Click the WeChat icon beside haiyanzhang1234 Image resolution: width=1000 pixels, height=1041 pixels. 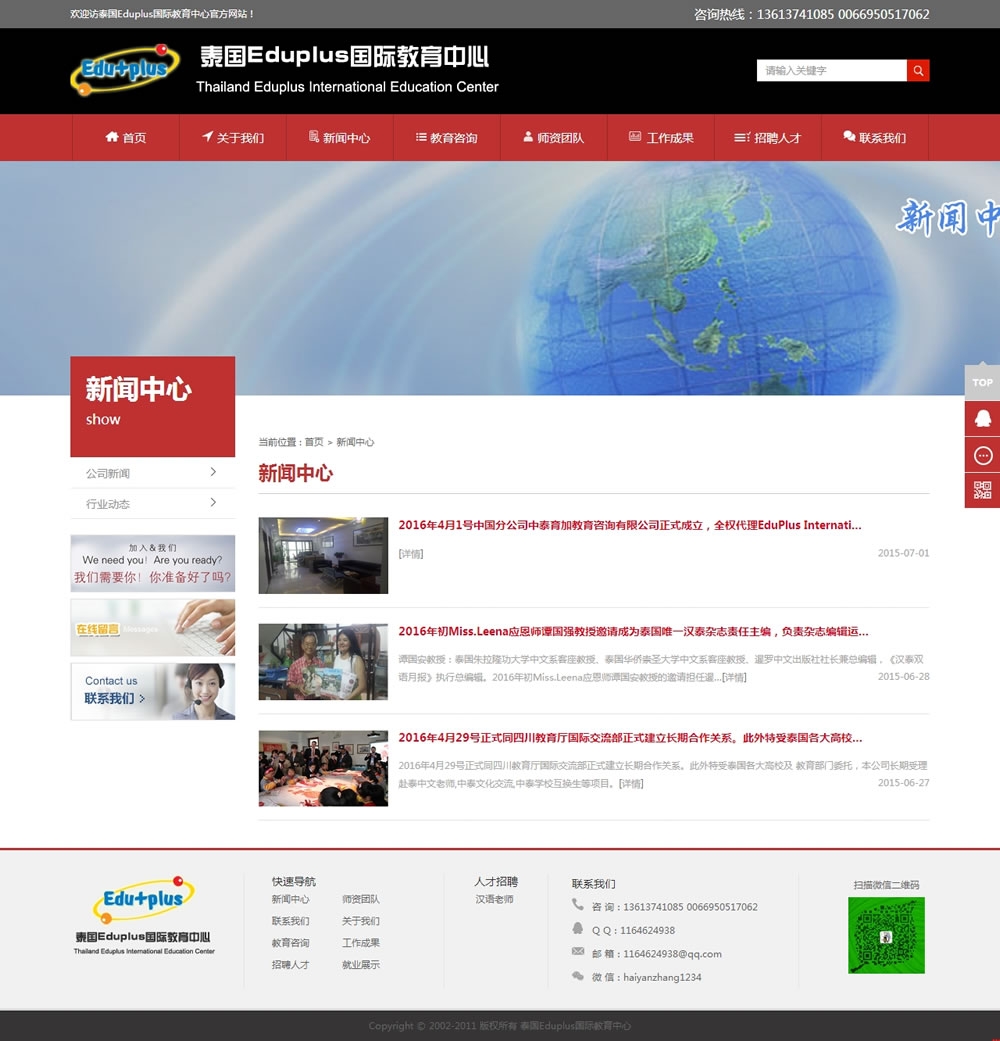pos(577,978)
